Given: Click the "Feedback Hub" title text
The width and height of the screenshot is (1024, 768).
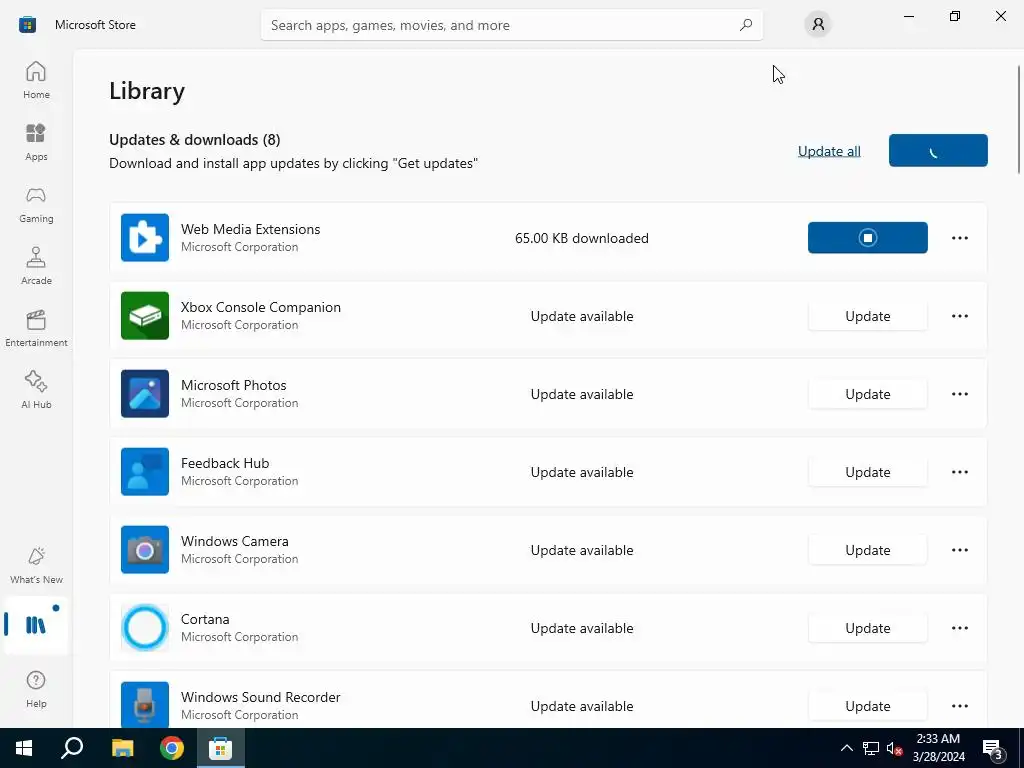Looking at the screenshot, I should [225, 463].
